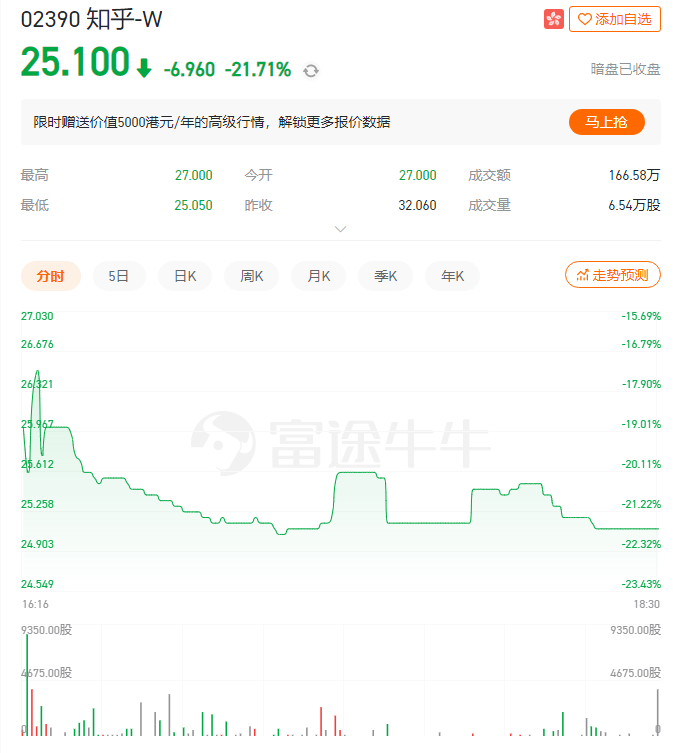This screenshot has height=753, width=674.
Task: Click the tallest green volume bar at open
Action: pyautogui.click(x=27, y=685)
